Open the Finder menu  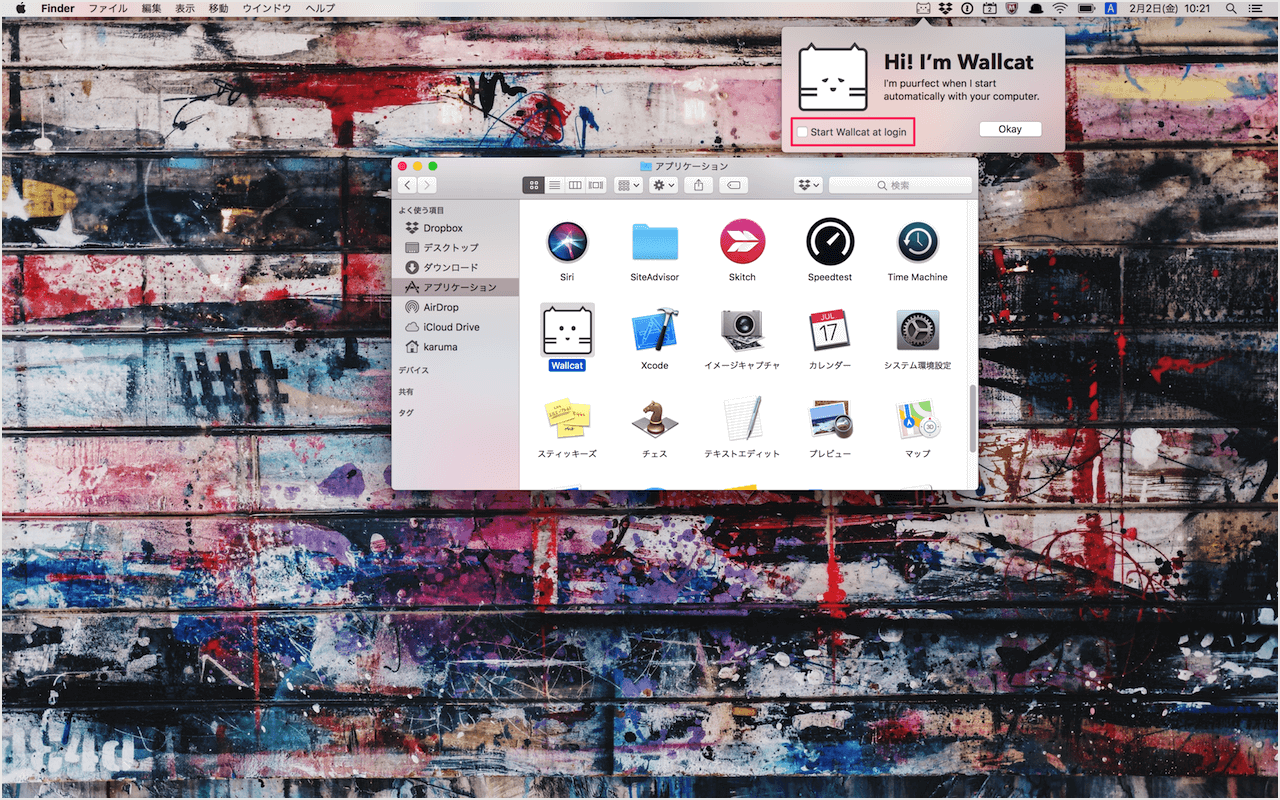coord(58,8)
